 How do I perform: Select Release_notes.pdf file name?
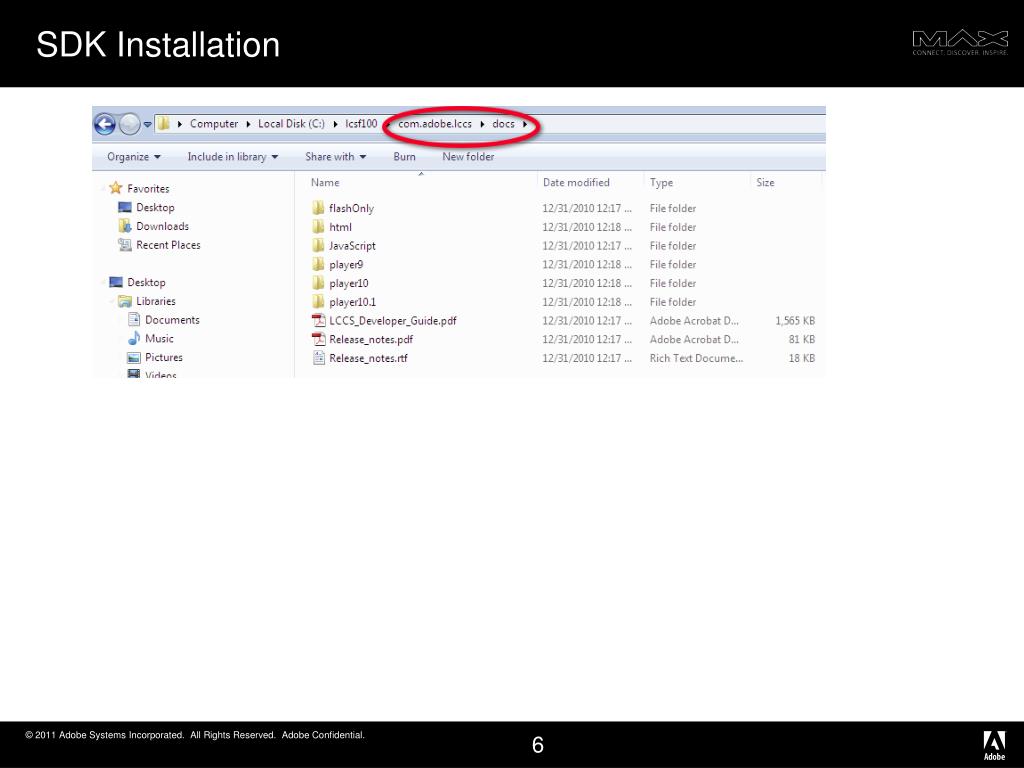pos(371,340)
